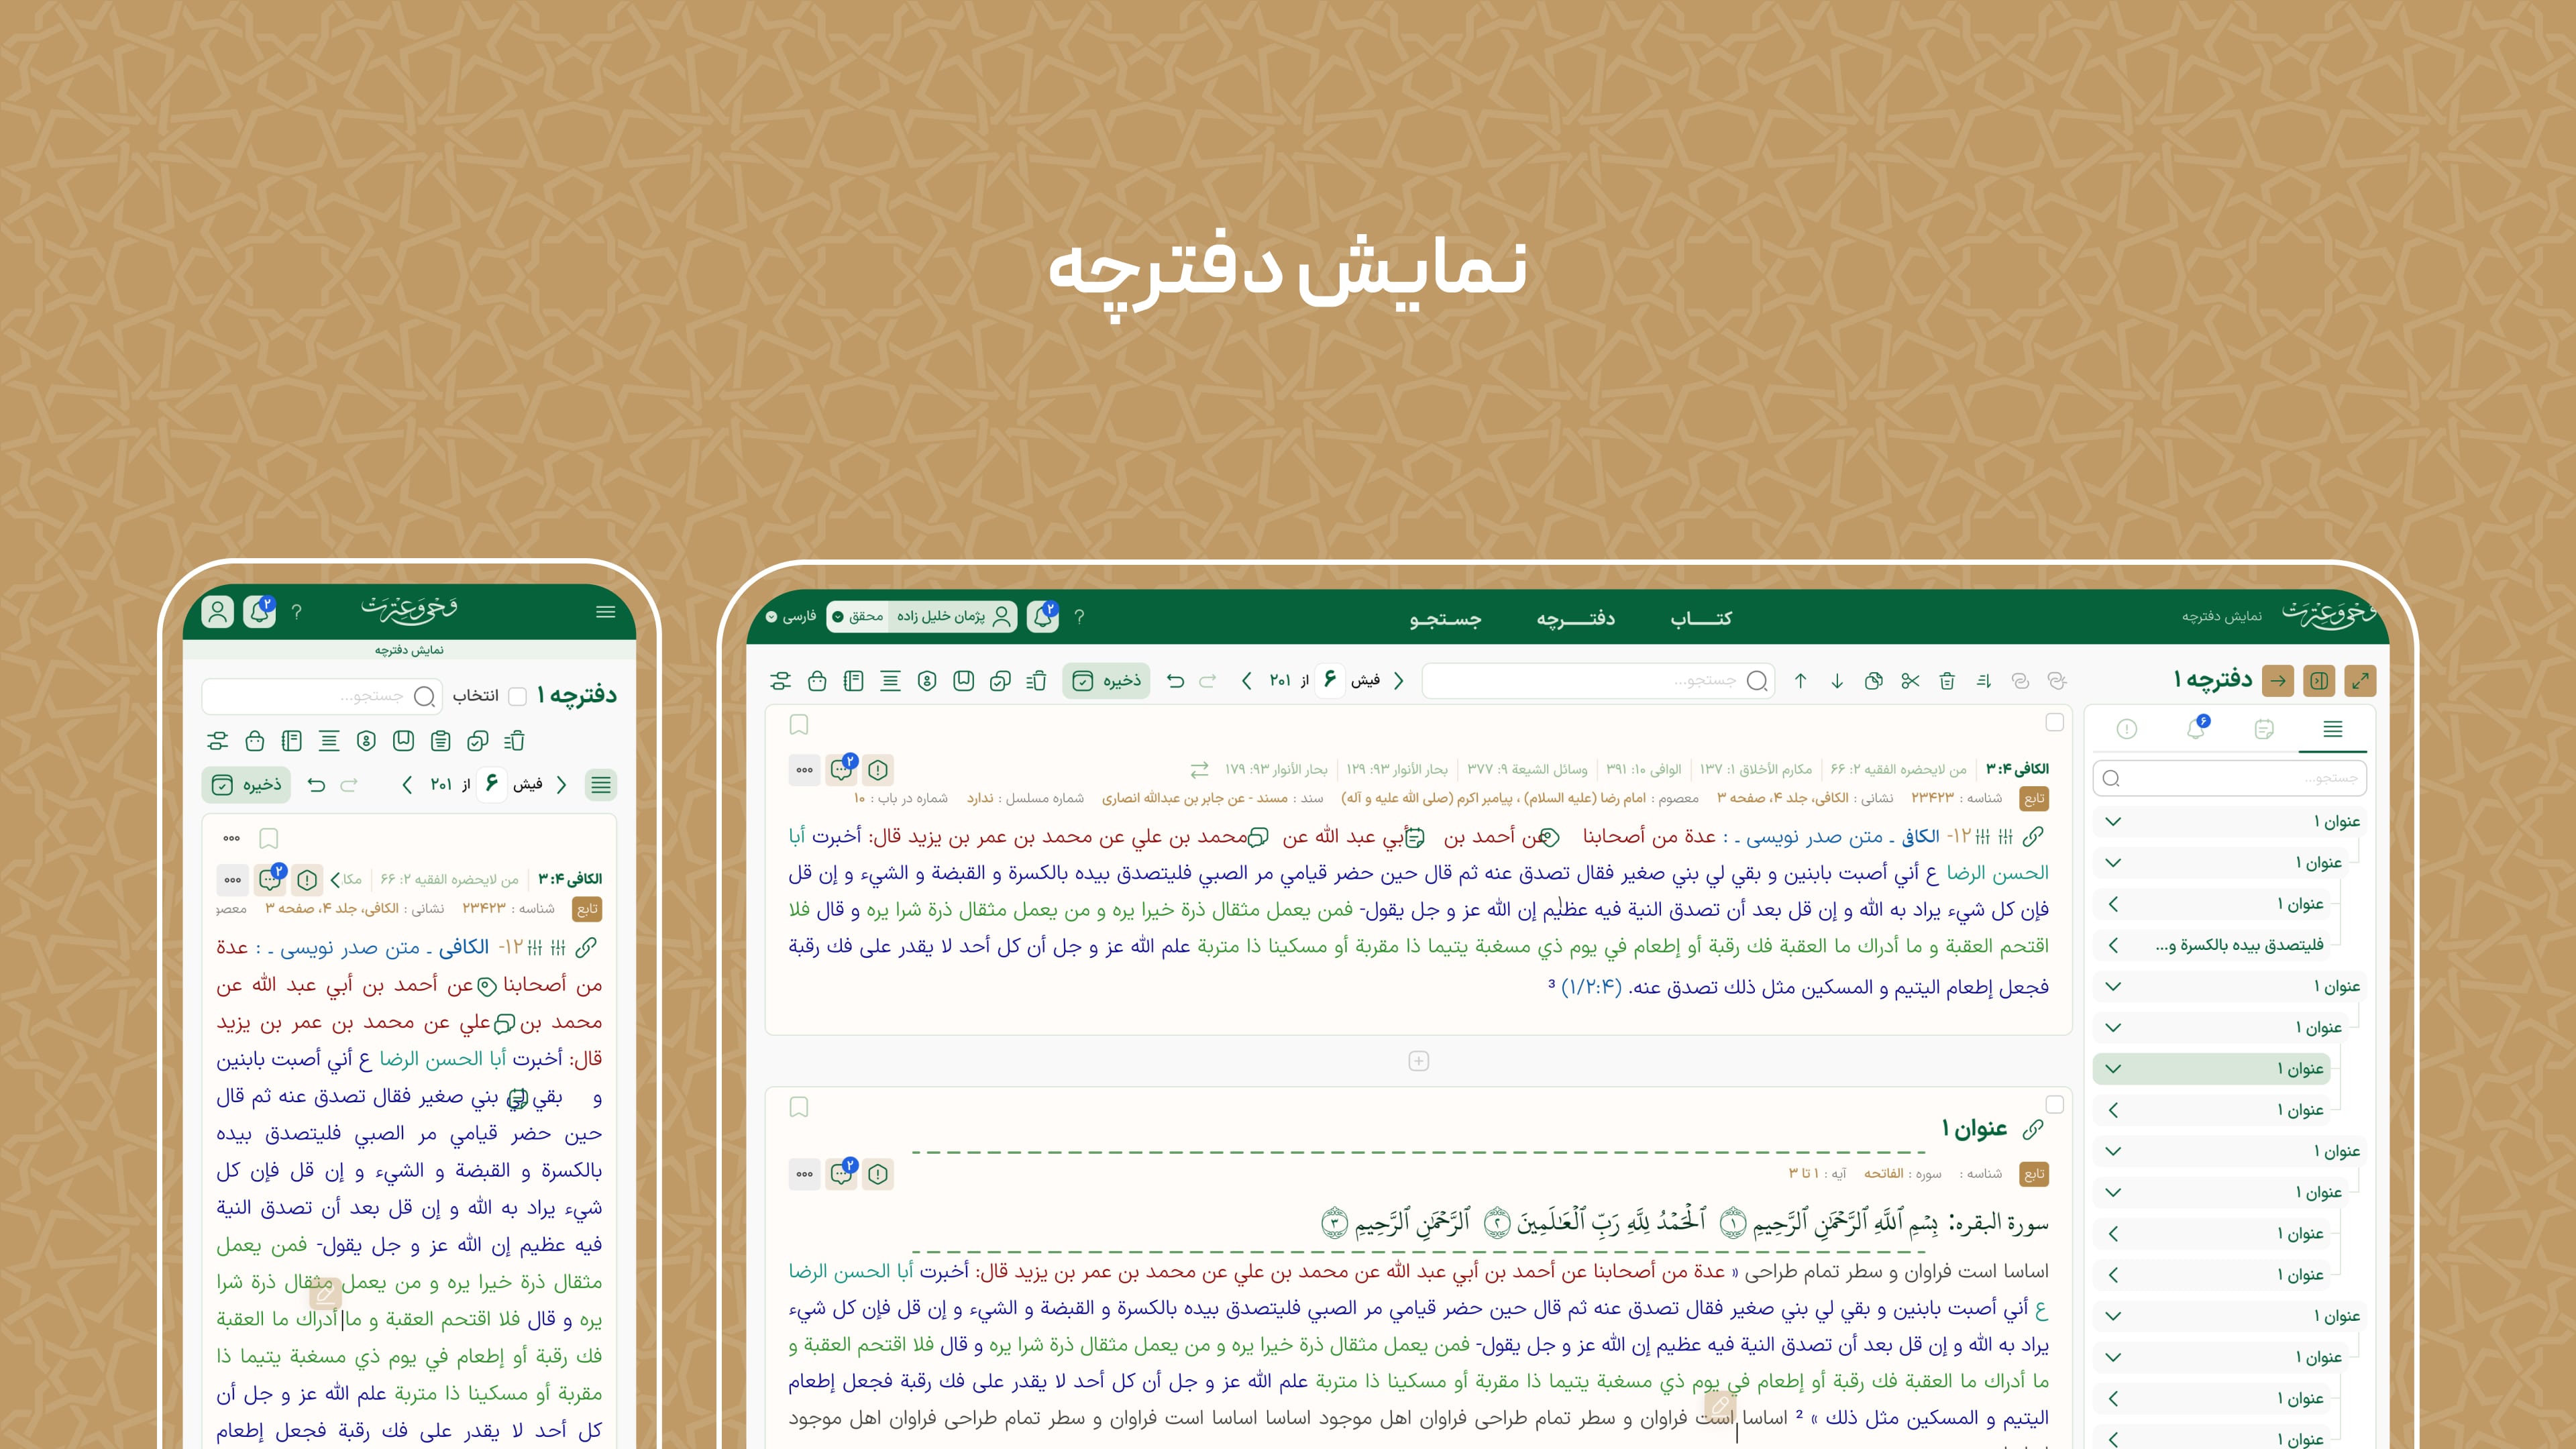This screenshot has width=2576, height=1449.
Task: Open the mobile user profile icon
Action: tap(217, 611)
